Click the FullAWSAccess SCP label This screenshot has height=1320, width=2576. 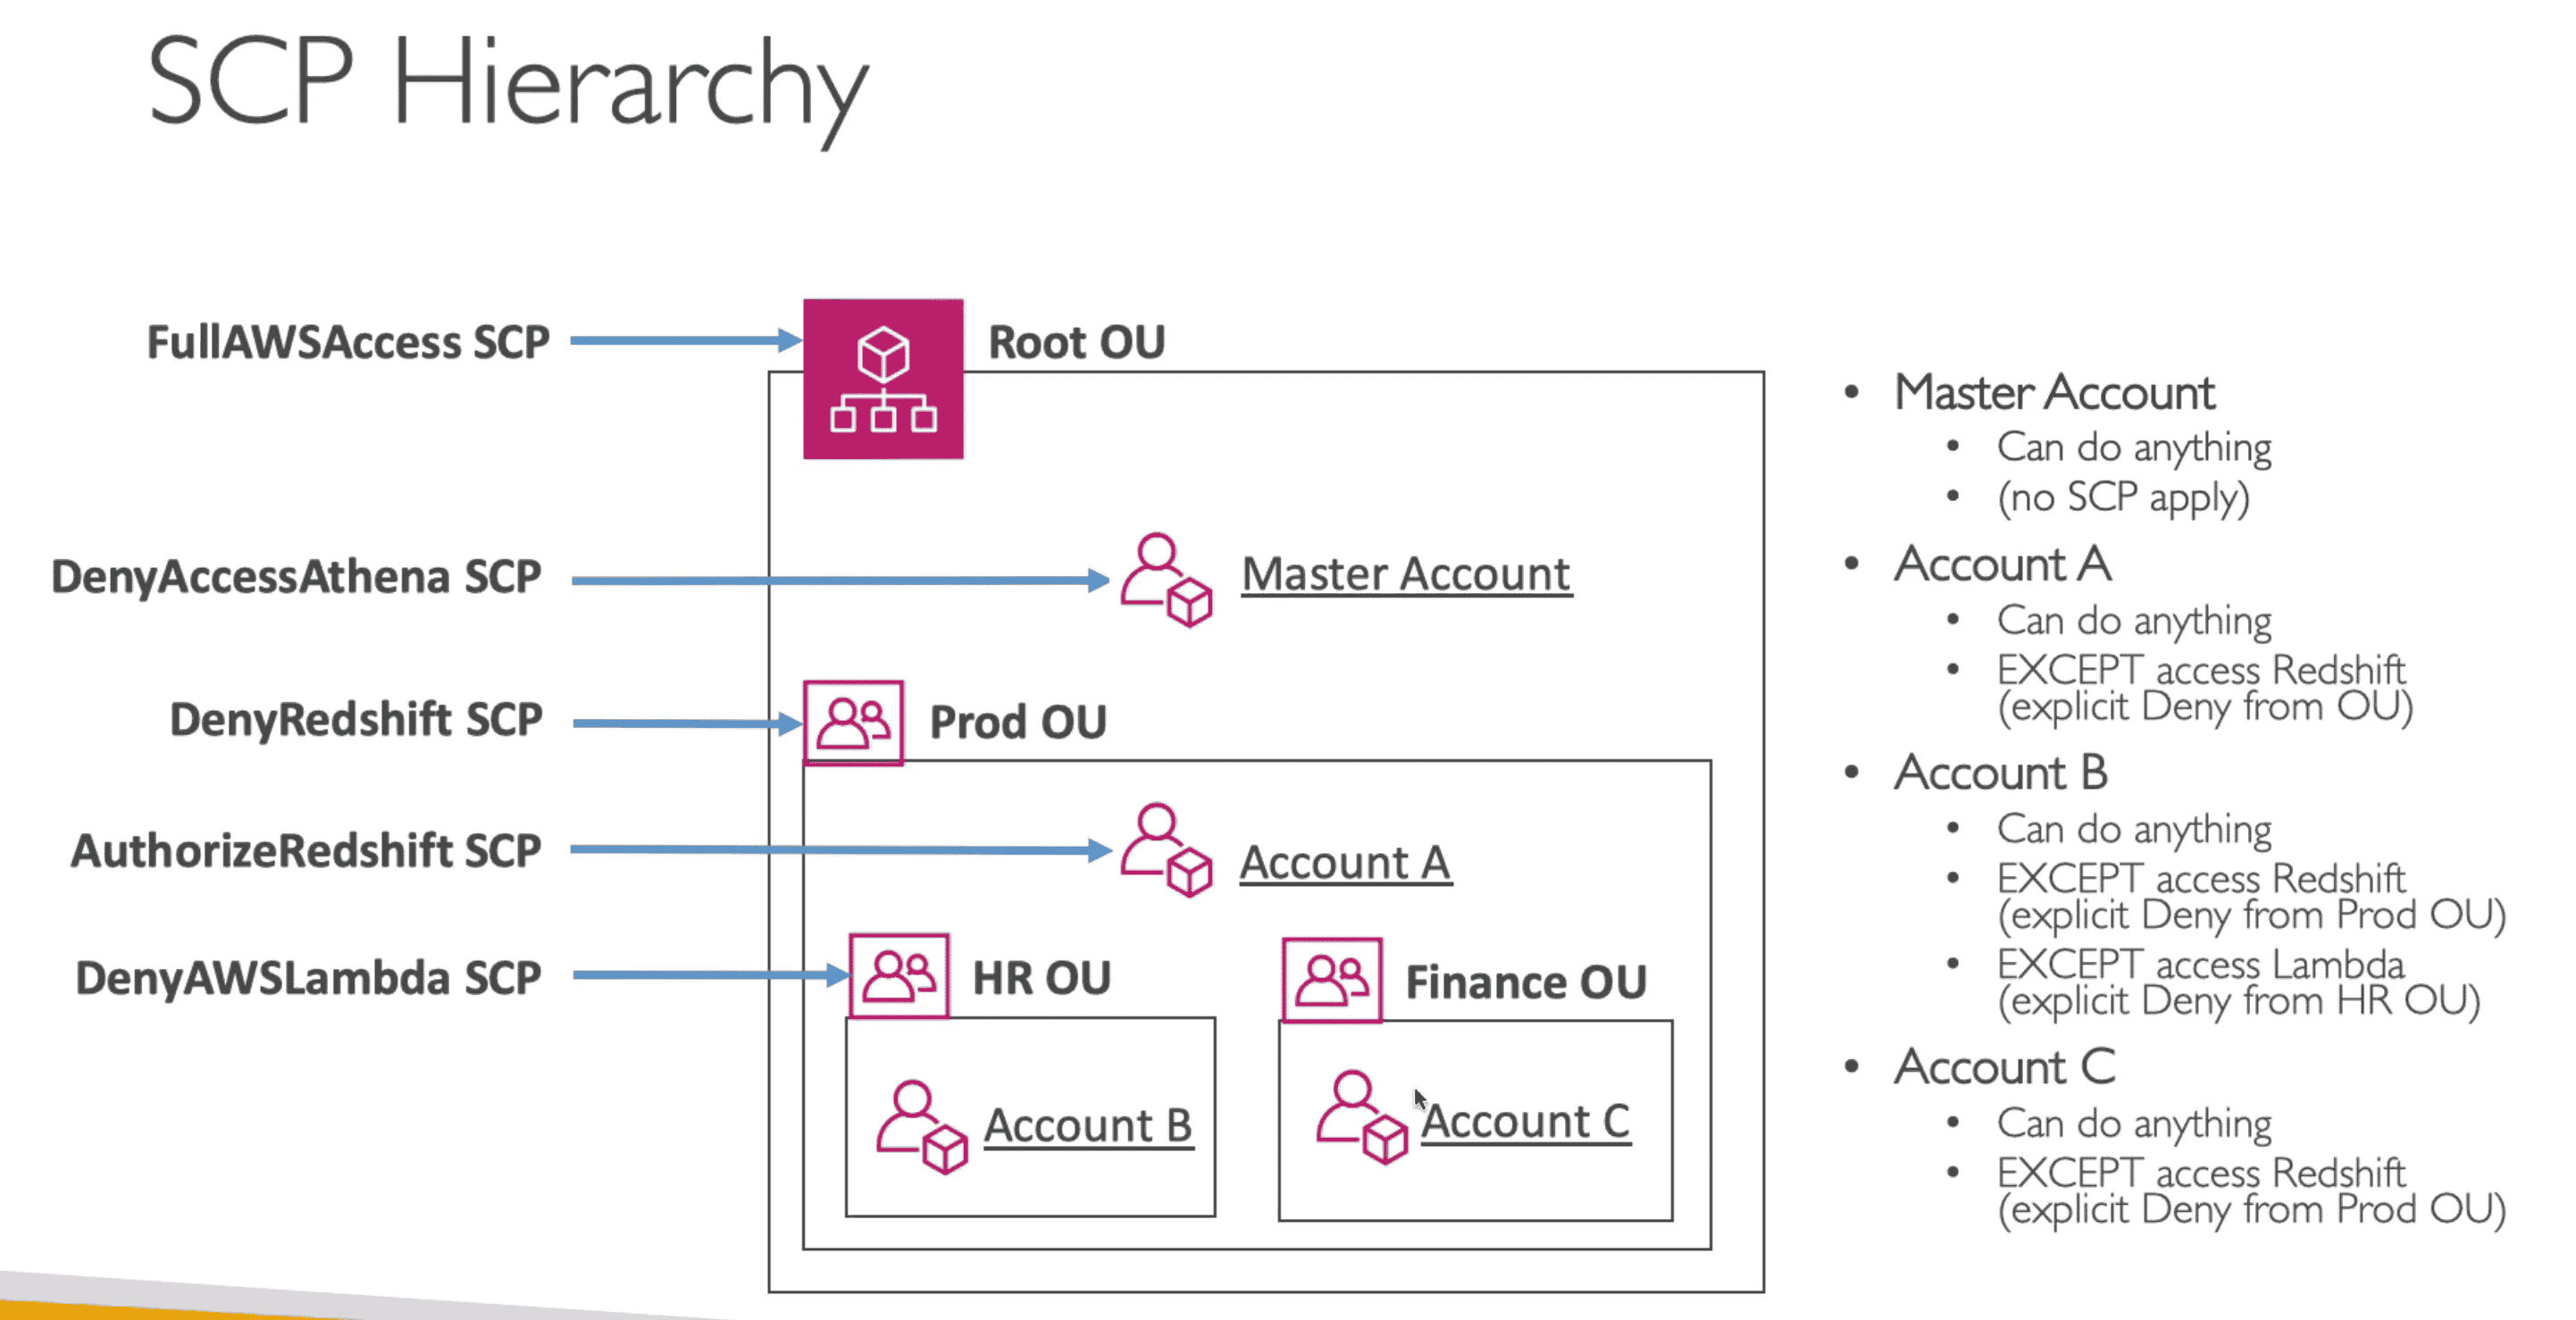point(348,343)
